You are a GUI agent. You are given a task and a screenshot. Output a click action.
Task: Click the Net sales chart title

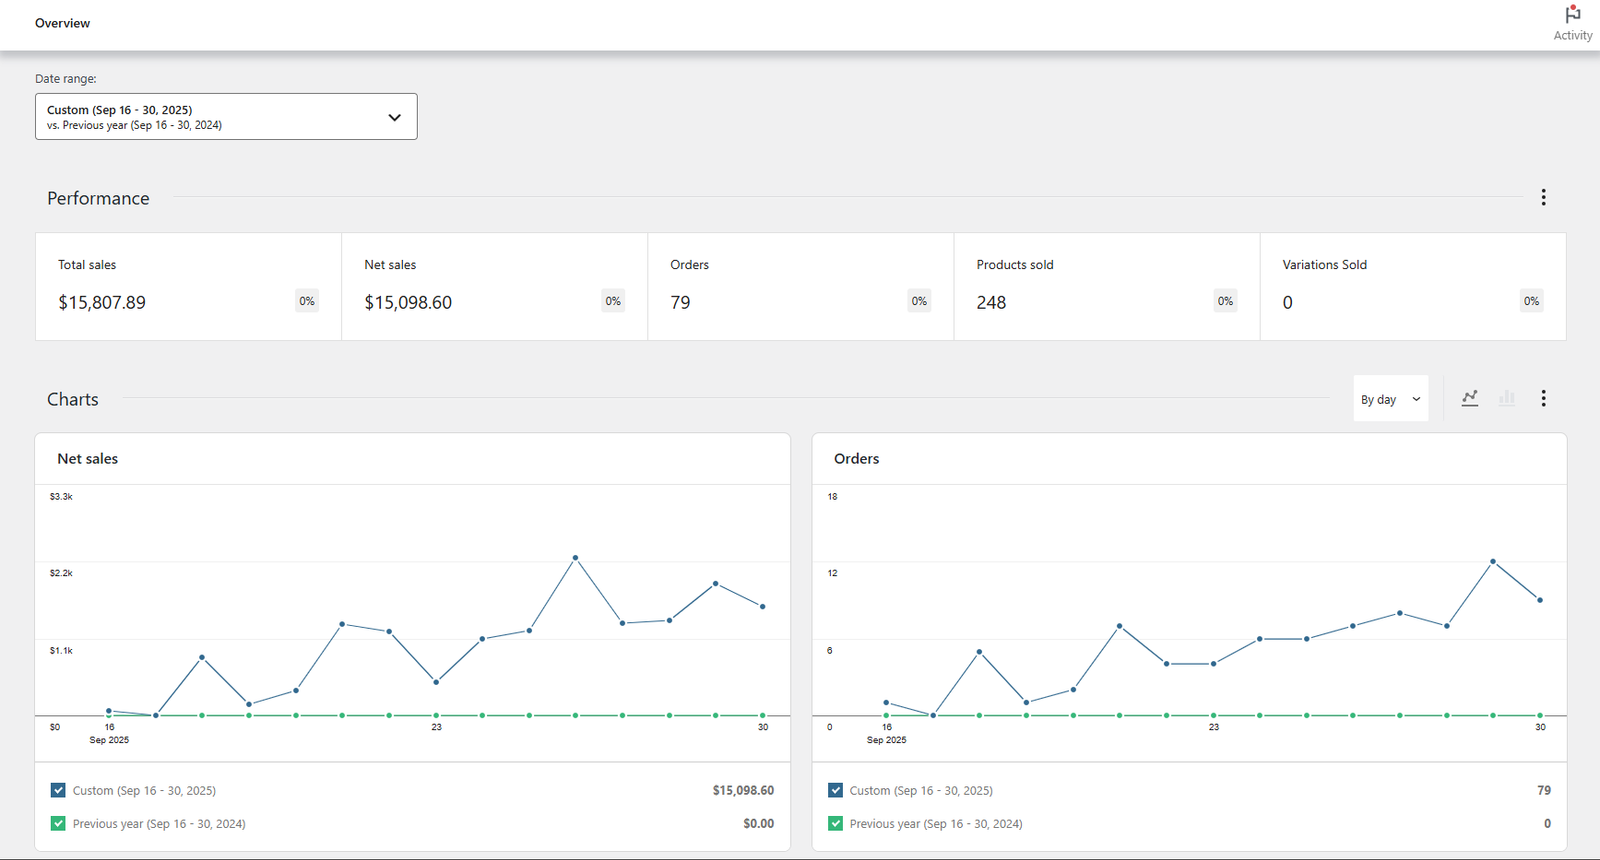pos(88,459)
